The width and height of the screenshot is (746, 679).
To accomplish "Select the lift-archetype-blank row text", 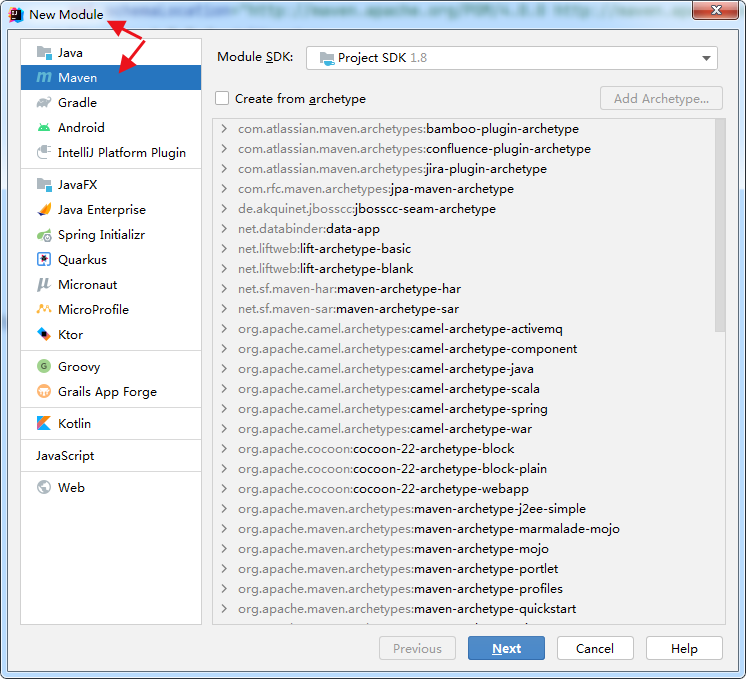I will [325, 269].
